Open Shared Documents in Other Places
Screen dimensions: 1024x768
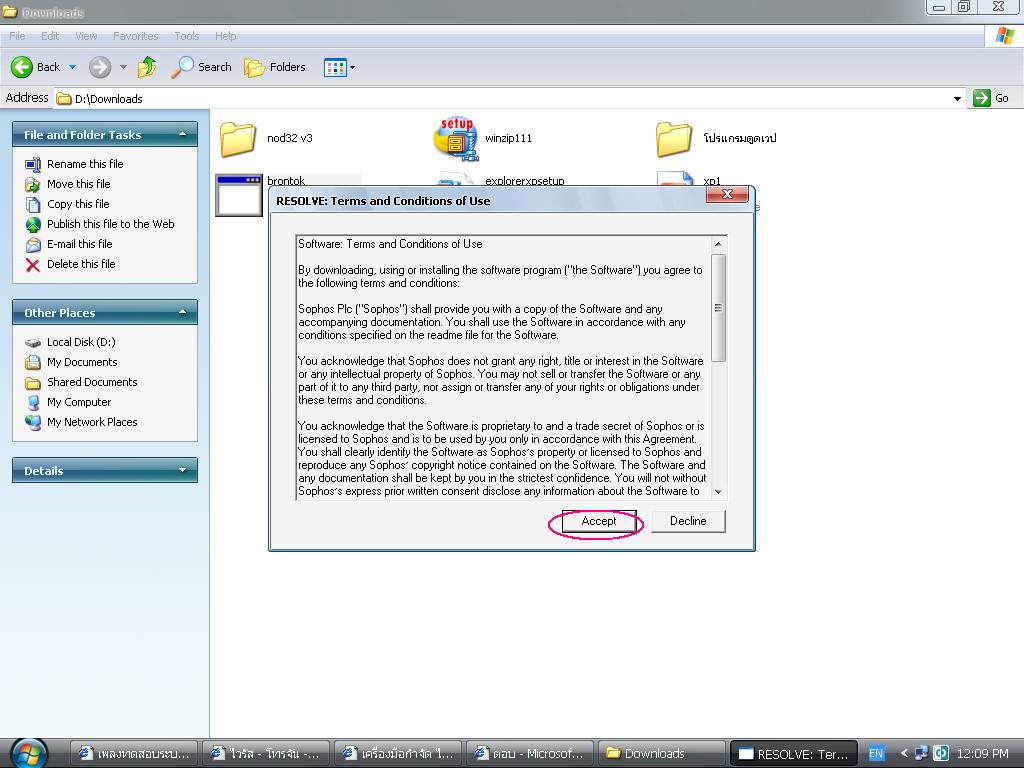(x=92, y=382)
